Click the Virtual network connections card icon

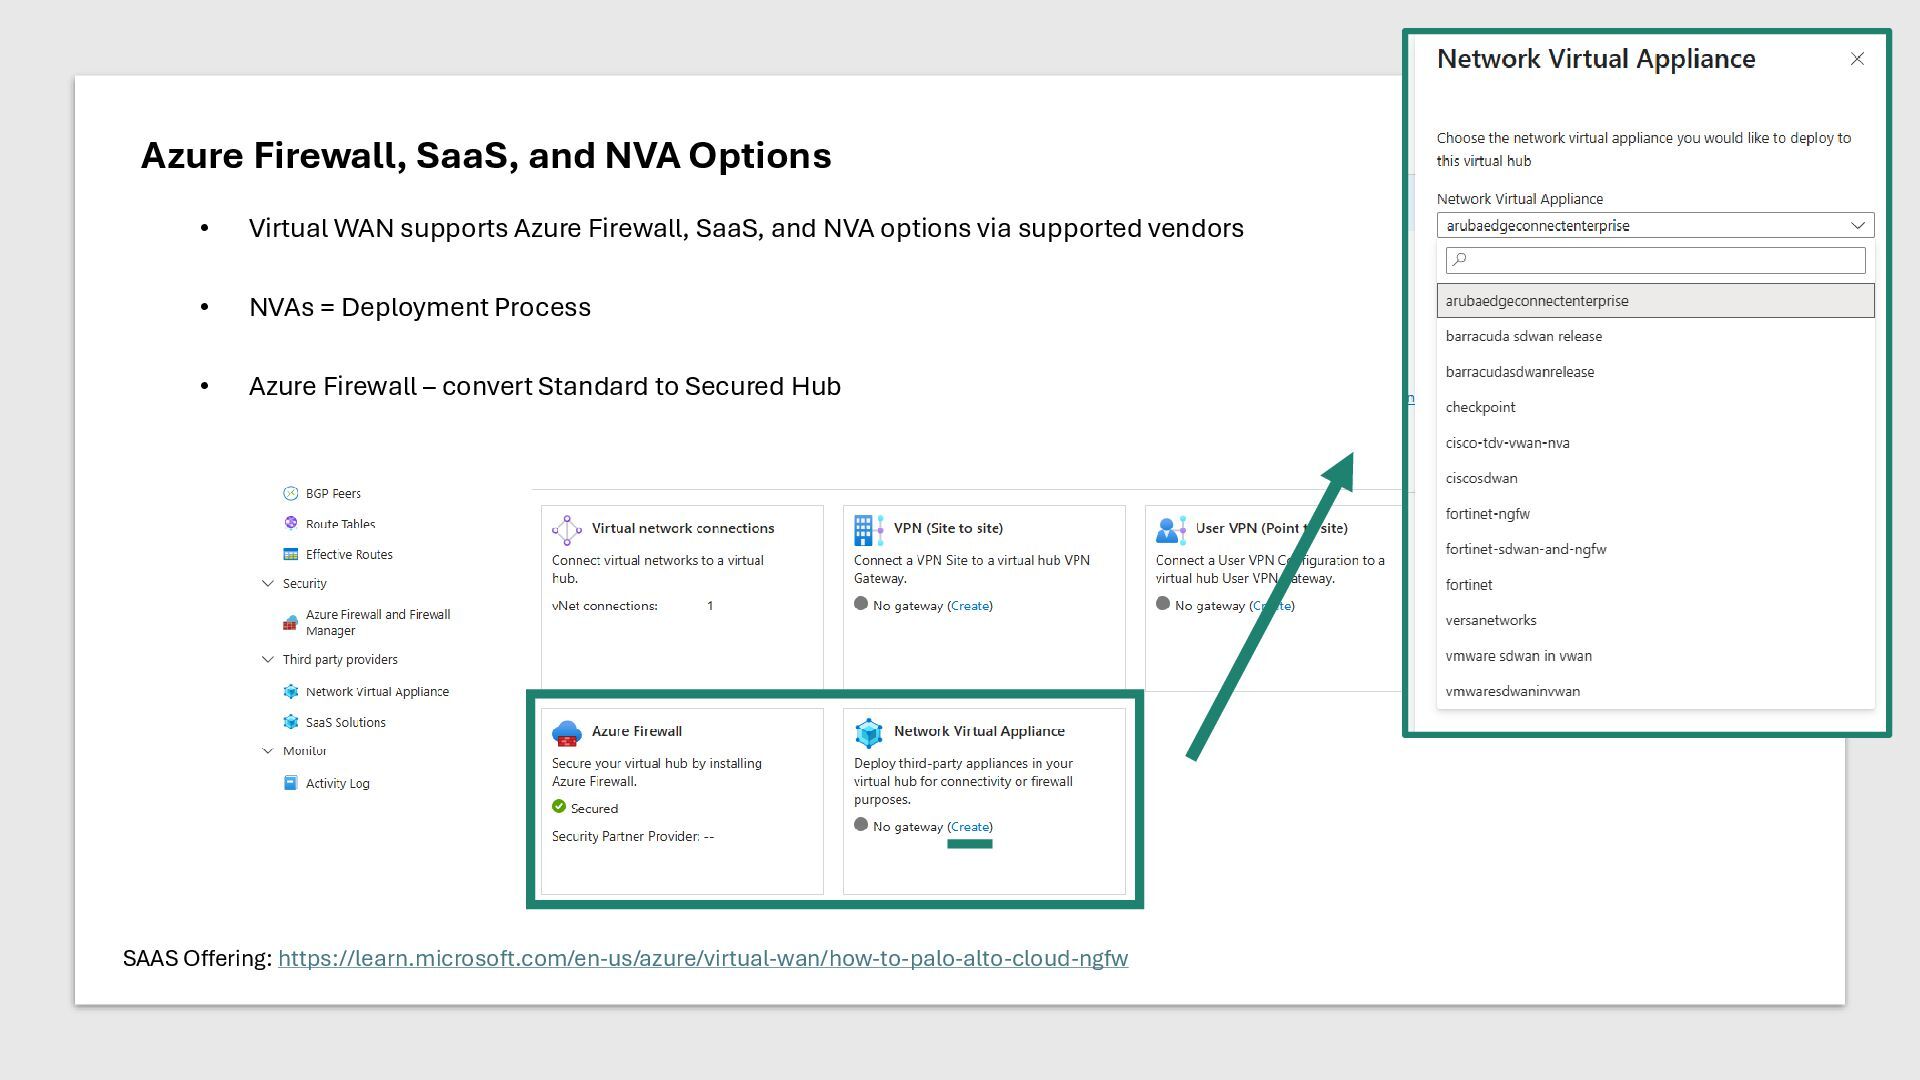point(567,530)
